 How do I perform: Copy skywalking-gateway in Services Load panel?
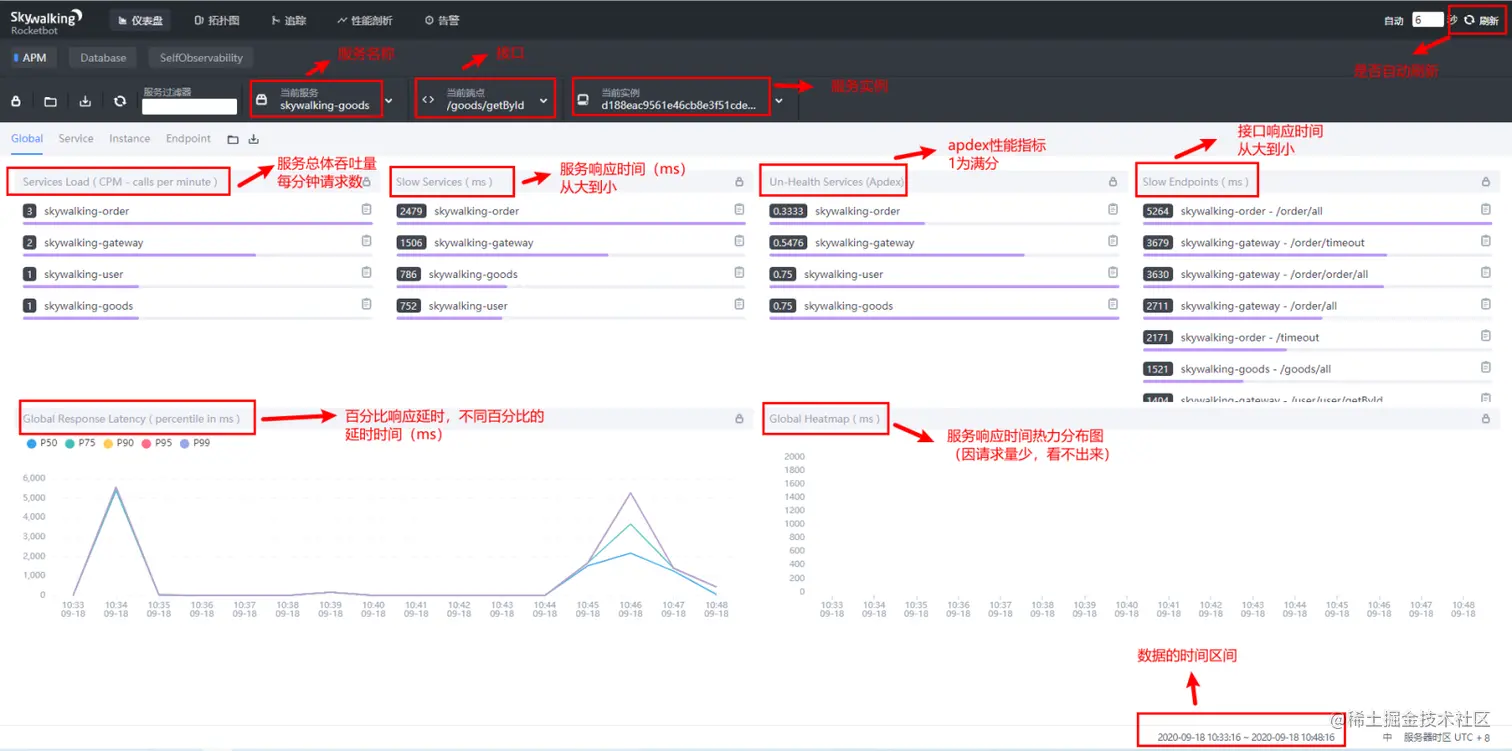pos(366,241)
